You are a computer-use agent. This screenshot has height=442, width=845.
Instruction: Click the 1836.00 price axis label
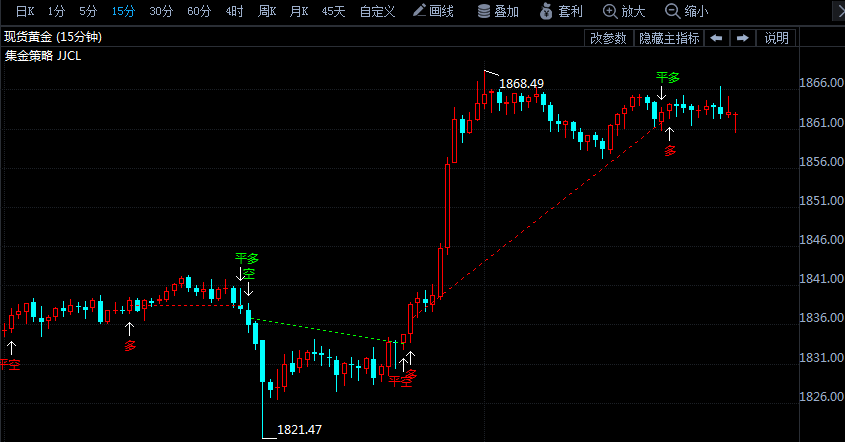click(821, 318)
